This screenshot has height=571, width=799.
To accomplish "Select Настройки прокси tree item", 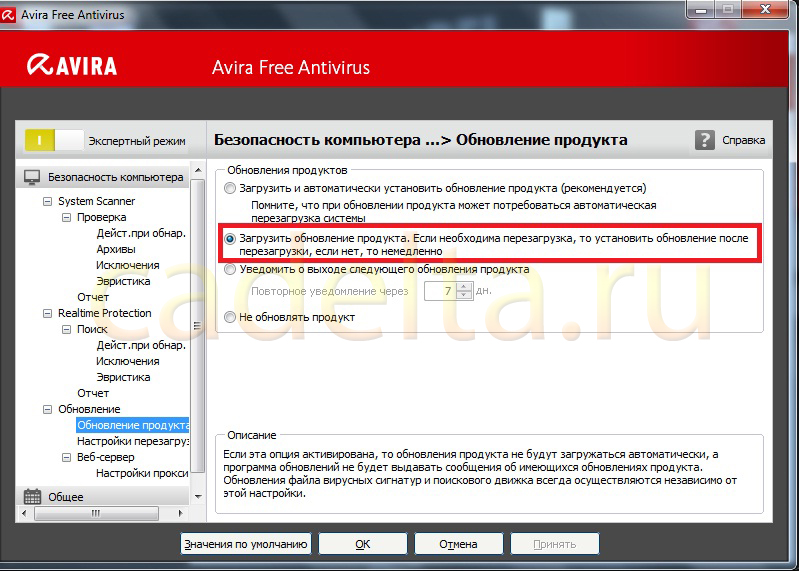I will pos(142,473).
